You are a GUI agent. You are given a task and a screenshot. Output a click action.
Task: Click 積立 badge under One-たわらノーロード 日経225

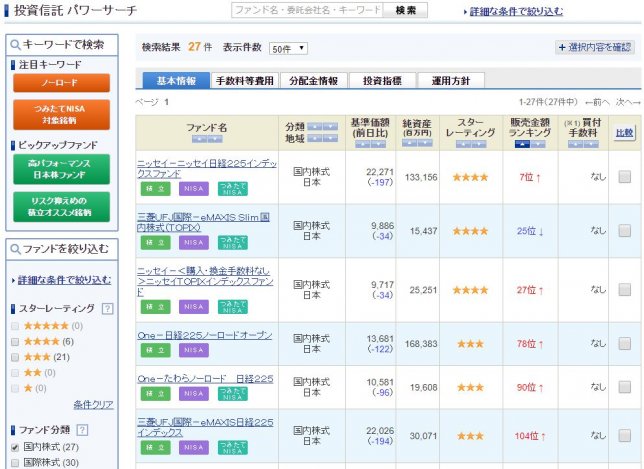pyautogui.click(x=156, y=393)
